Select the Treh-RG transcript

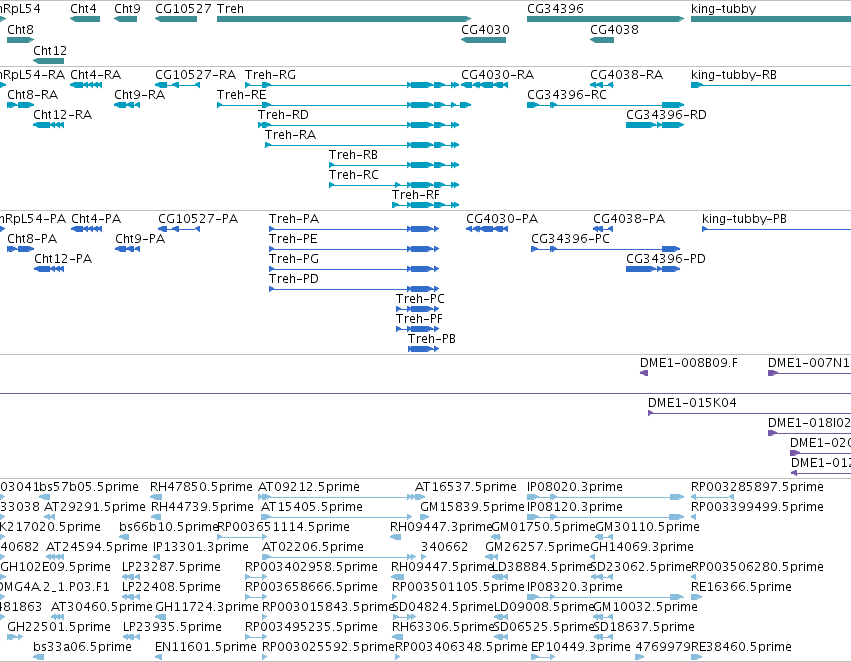click(270, 74)
